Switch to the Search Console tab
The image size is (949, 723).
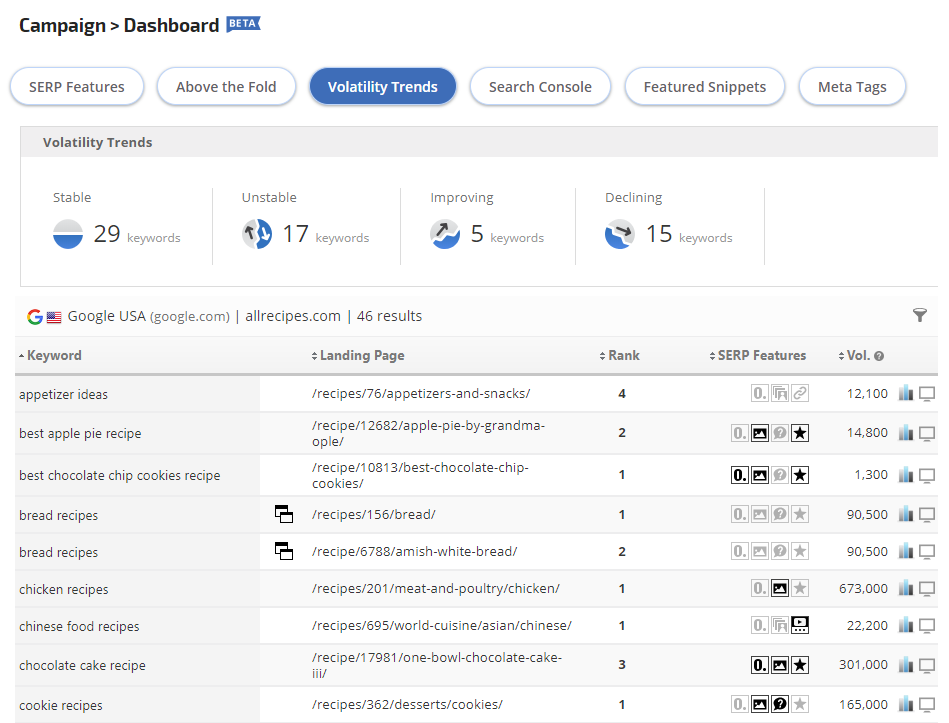[x=540, y=87]
